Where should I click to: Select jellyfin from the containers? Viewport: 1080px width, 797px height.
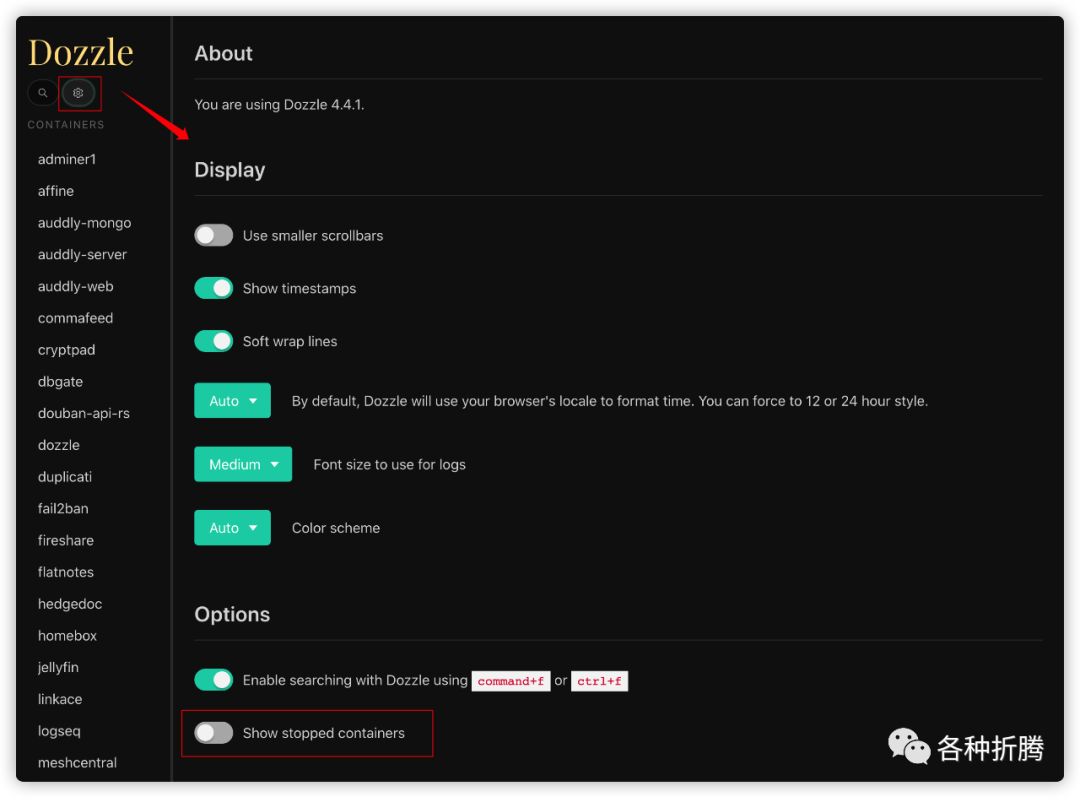[x=58, y=667]
